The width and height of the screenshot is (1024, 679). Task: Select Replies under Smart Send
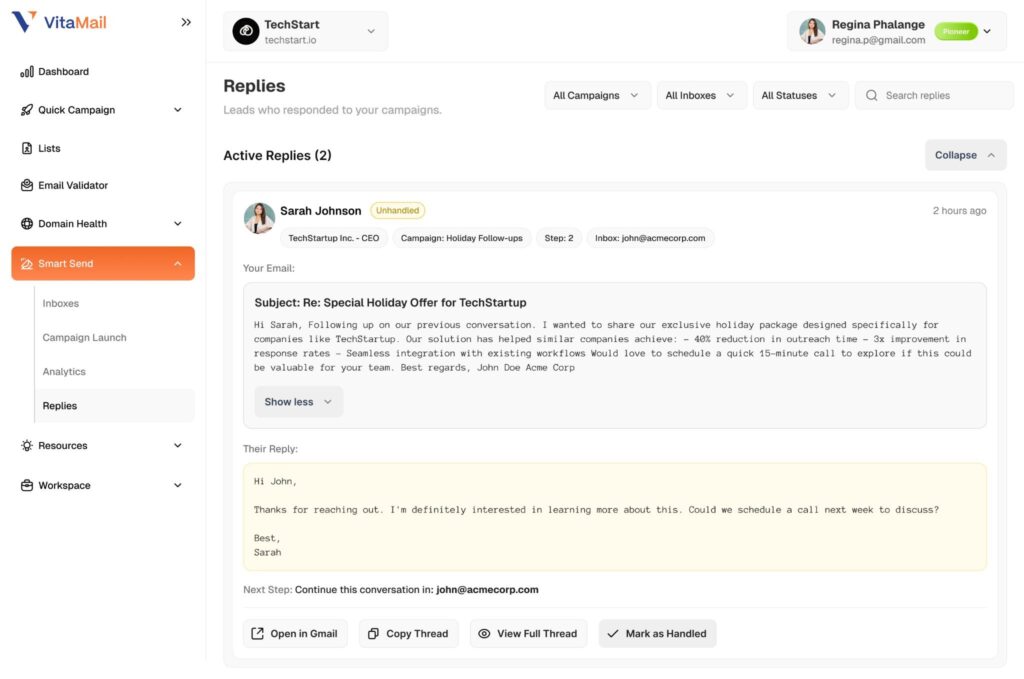tap(114, 405)
